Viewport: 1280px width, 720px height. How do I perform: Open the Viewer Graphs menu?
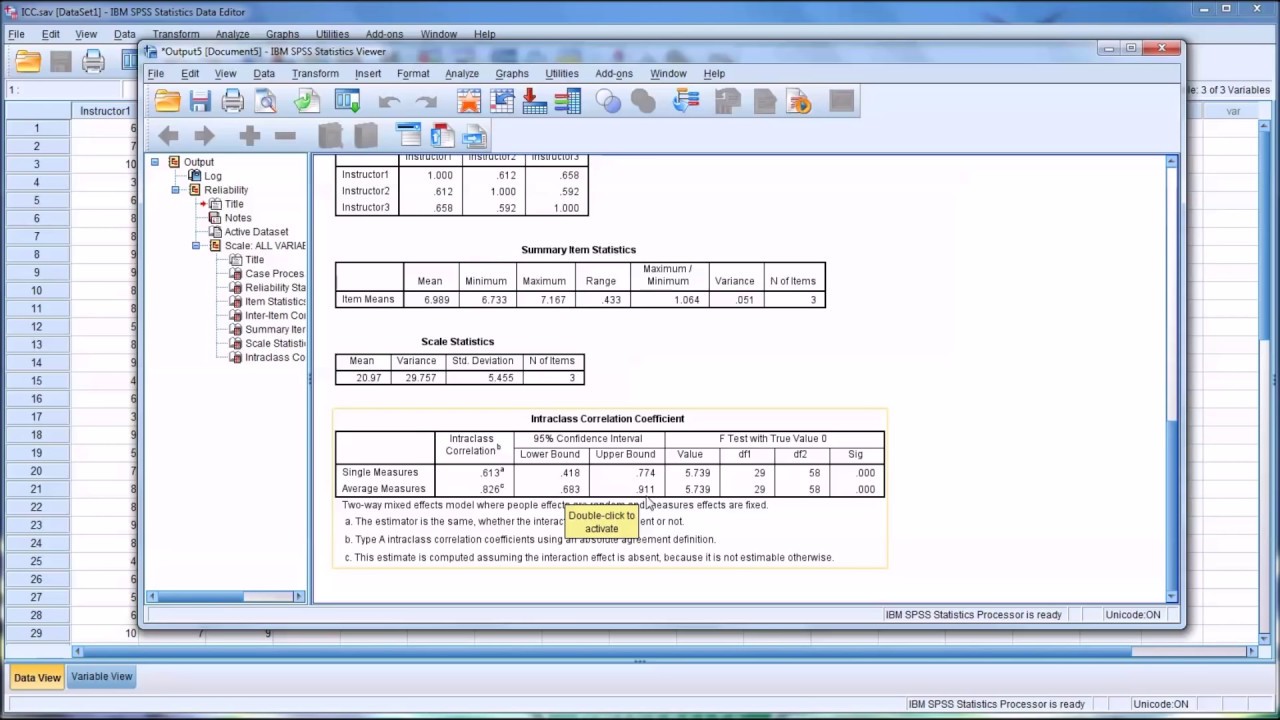tap(512, 73)
